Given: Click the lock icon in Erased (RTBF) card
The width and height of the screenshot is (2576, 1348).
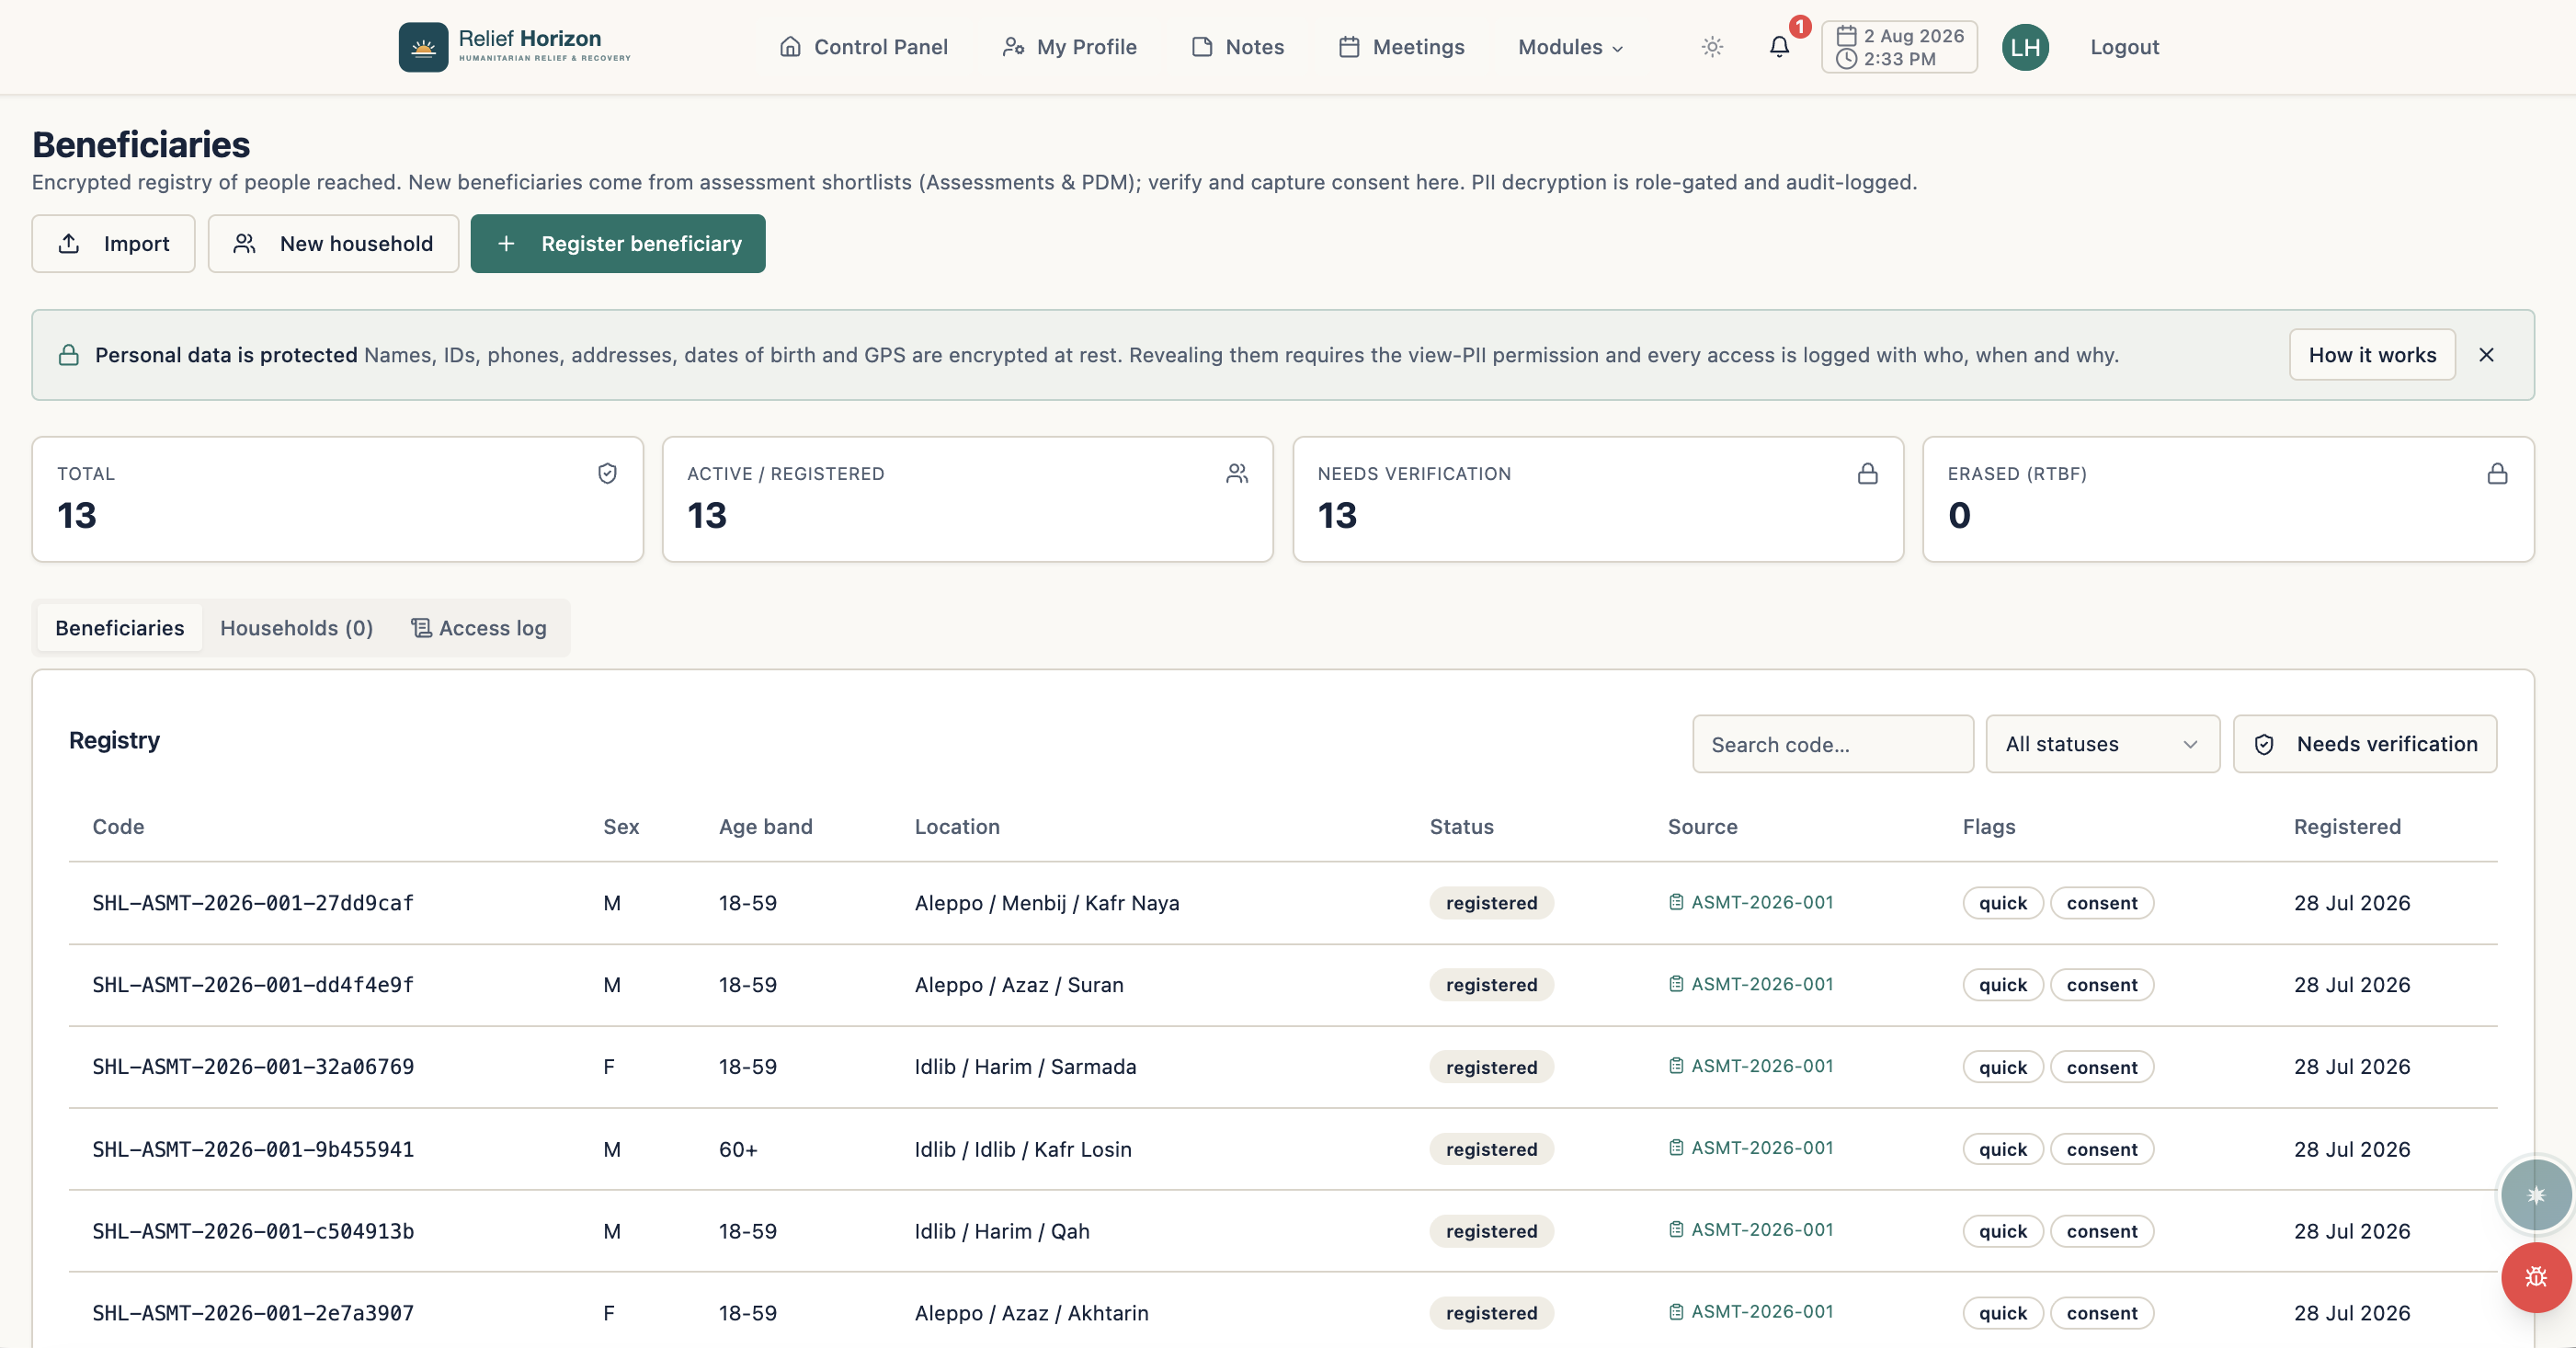Looking at the screenshot, I should pos(2497,473).
